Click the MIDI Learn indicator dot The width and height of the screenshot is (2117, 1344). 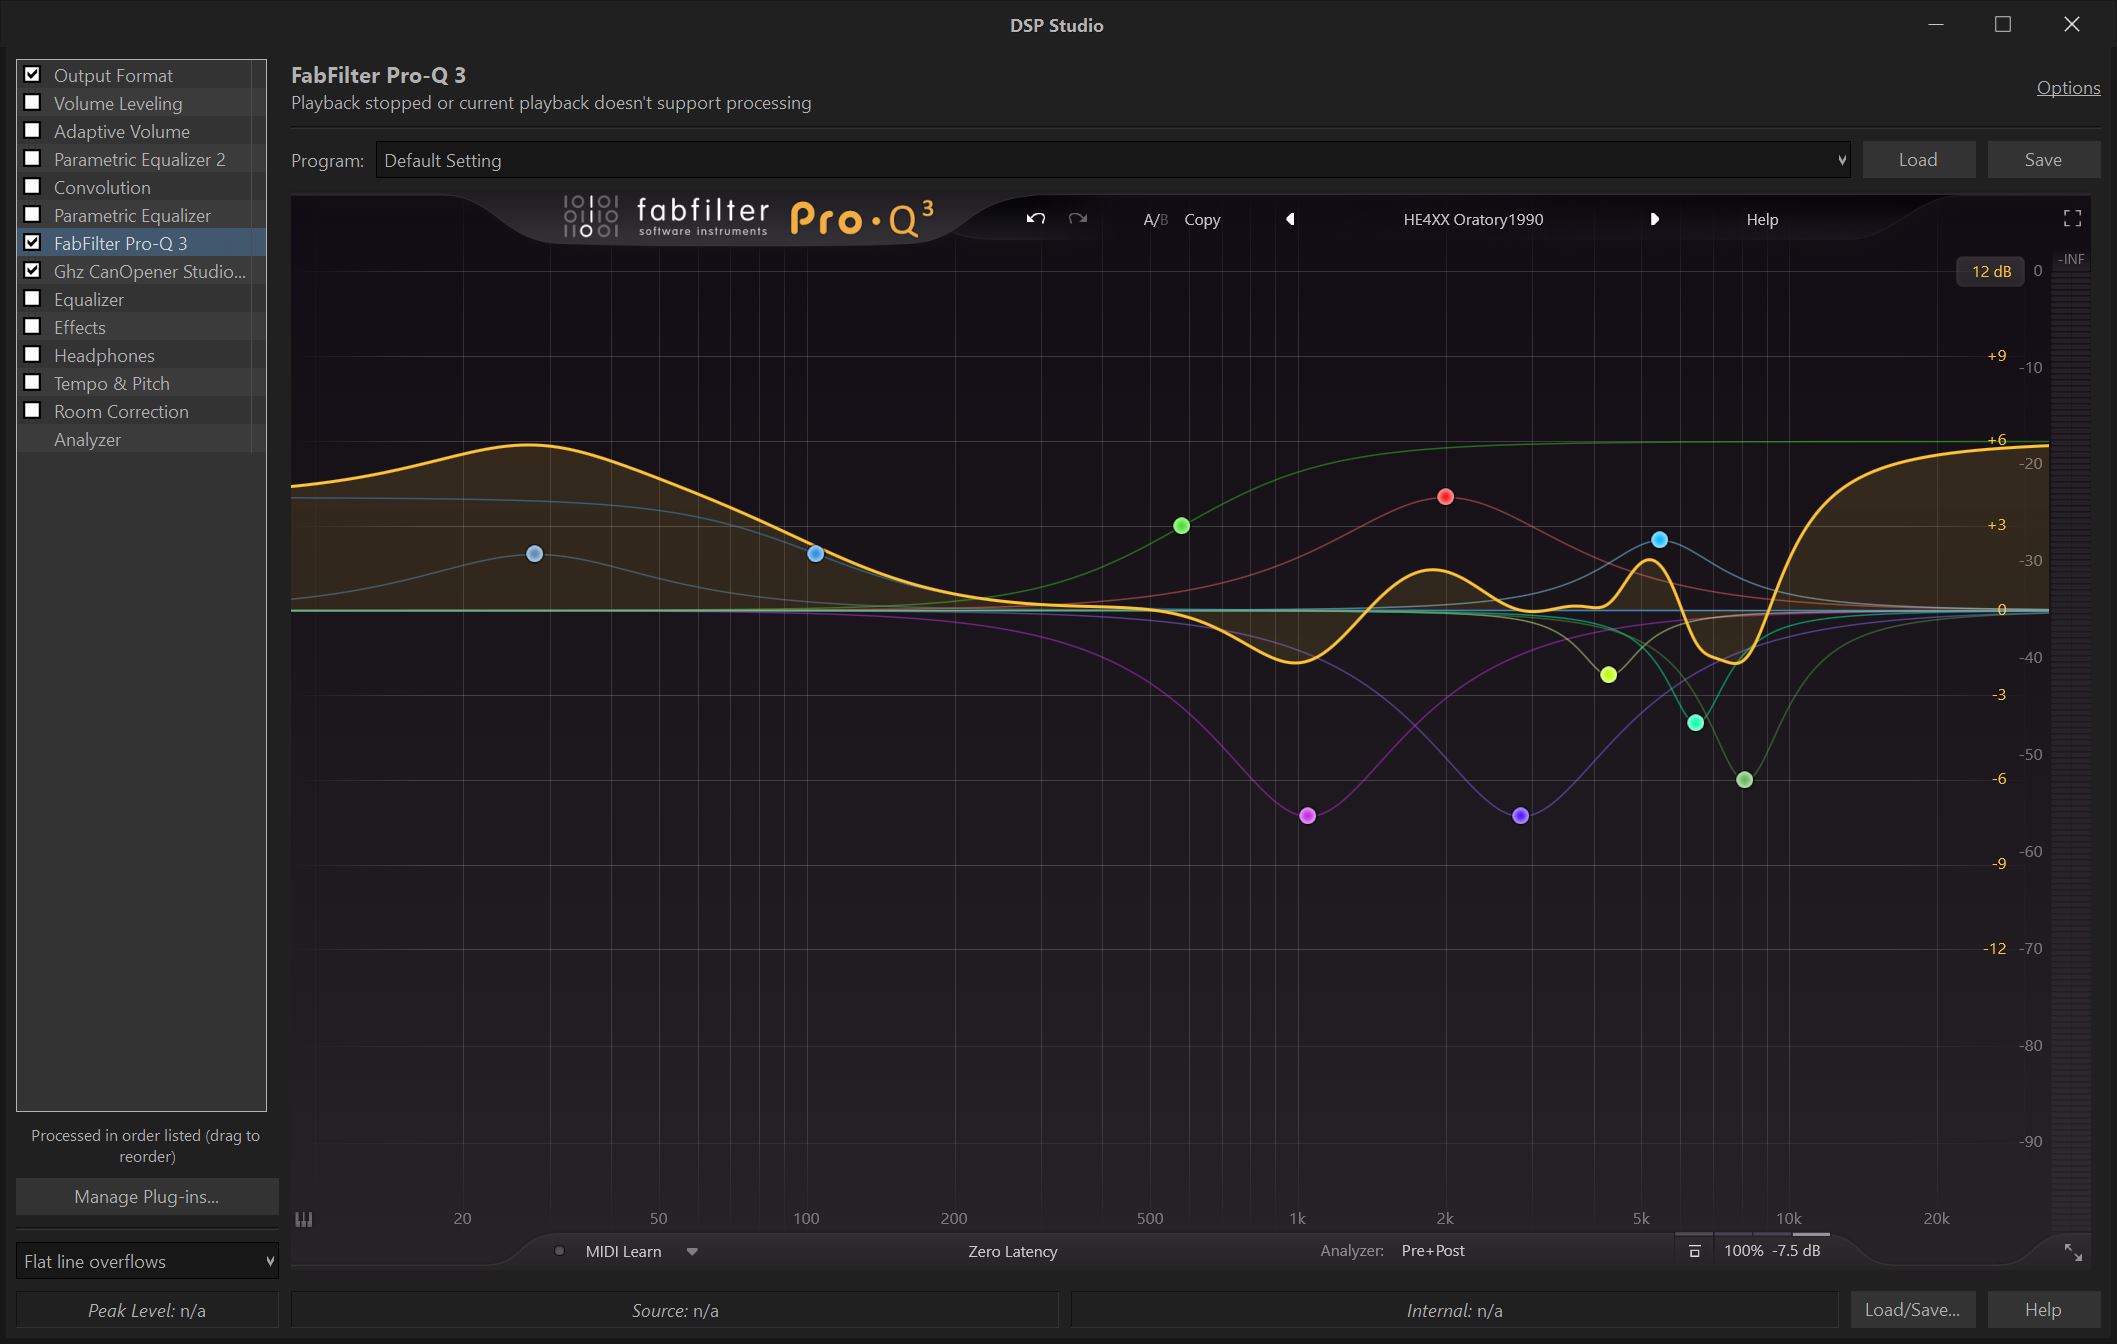pyautogui.click(x=559, y=1251)
